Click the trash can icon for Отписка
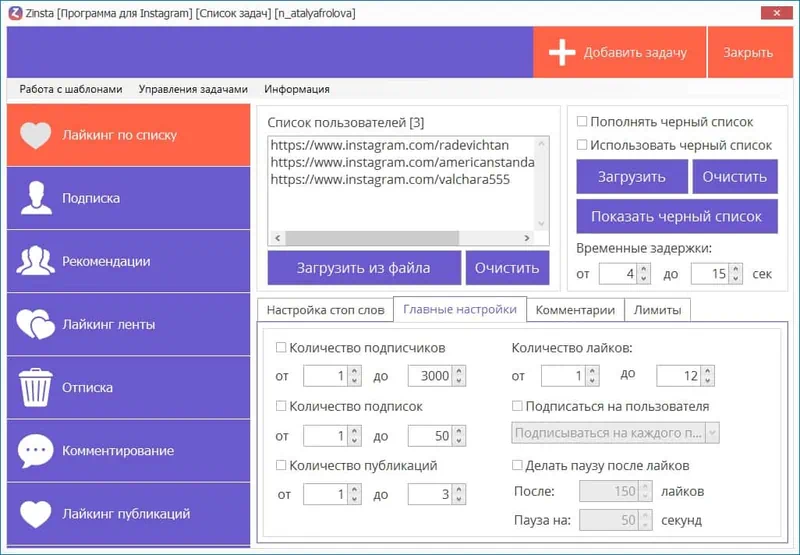Viewport: 800px width, 555px height. 35,387
